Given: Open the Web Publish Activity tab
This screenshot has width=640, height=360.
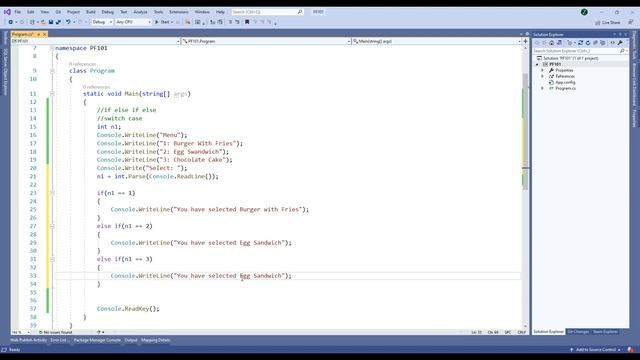Looking at the screenshot, I should [x=29, y=340].
